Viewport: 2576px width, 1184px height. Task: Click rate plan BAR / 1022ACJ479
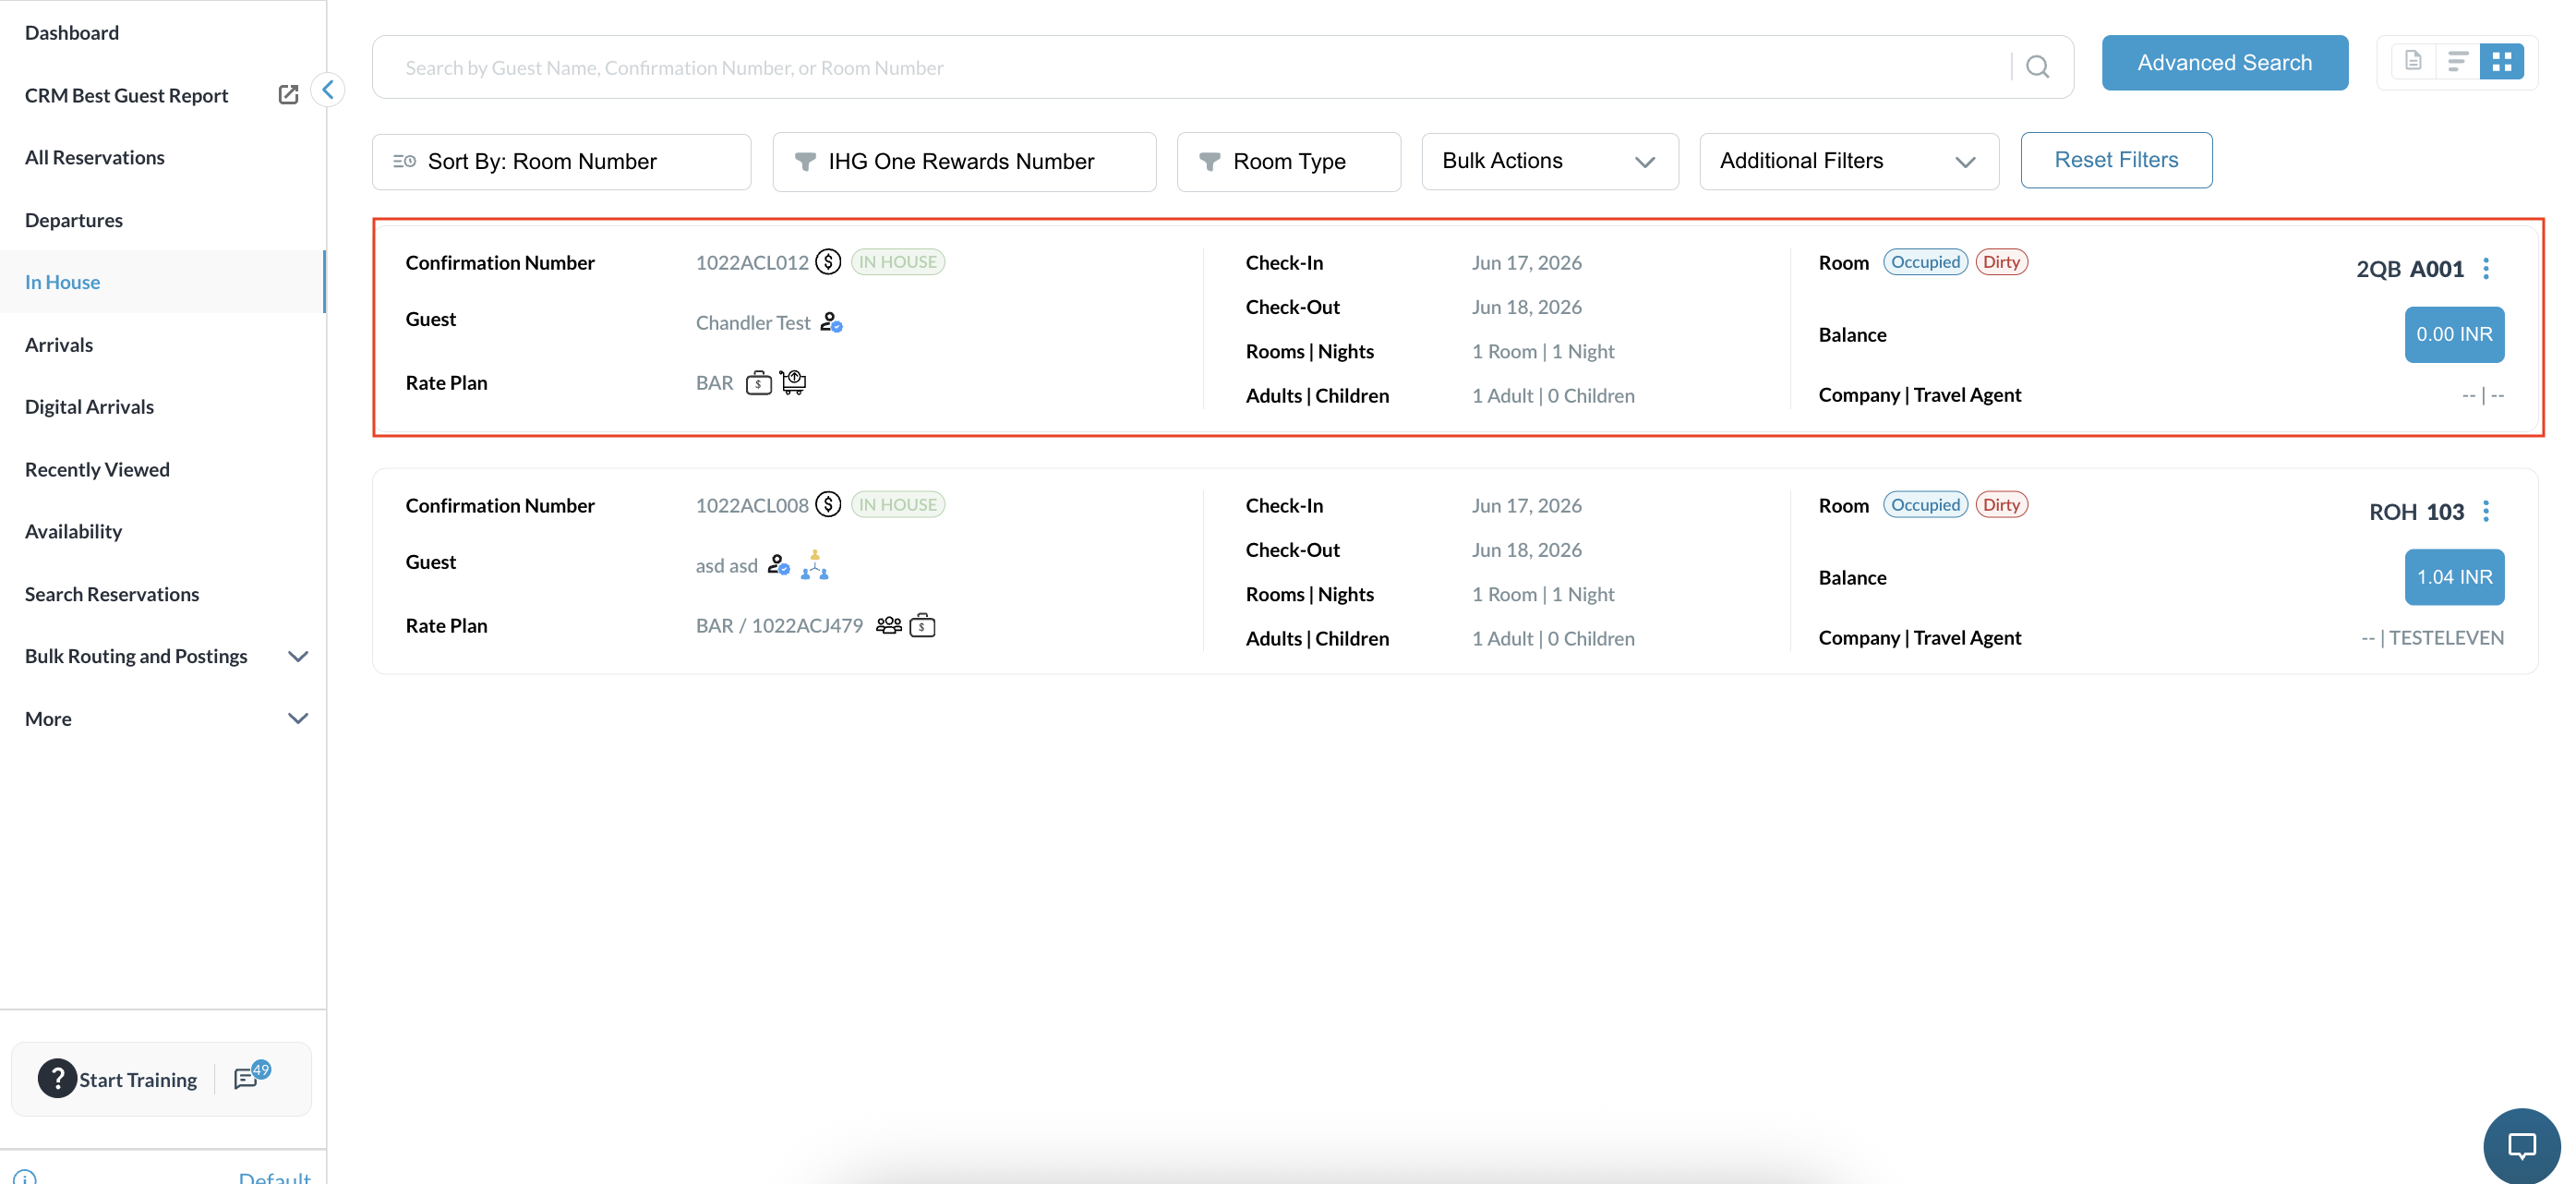779,626
